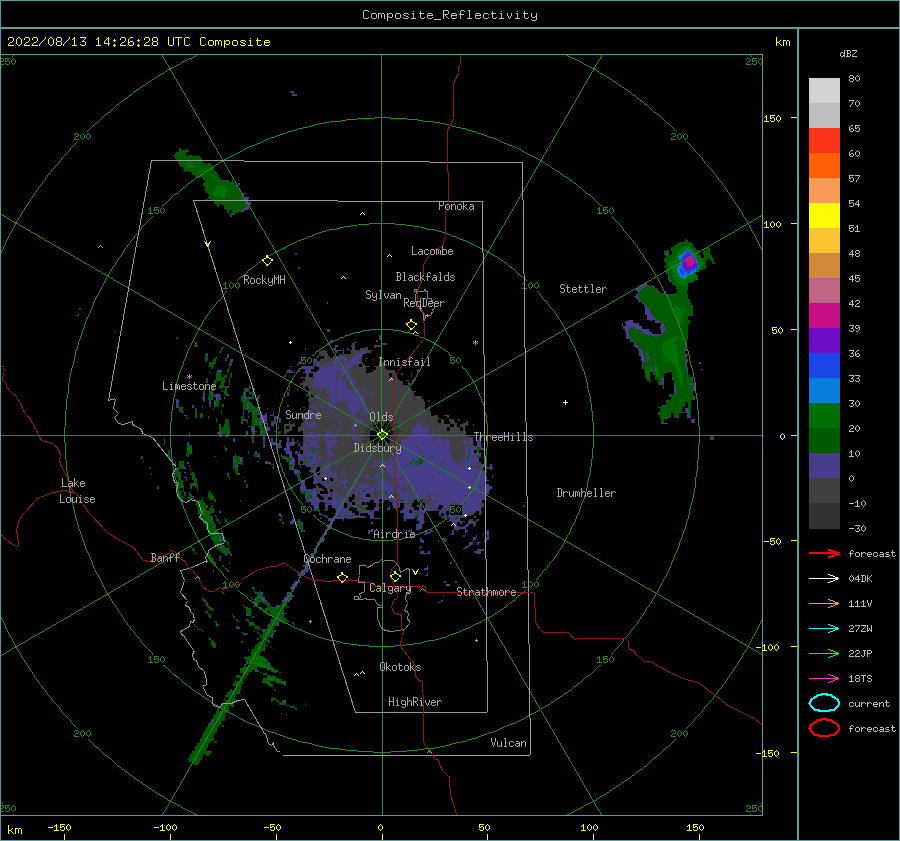This screenshot has height=841, width=900.
Task: Click the yellow diamond marker below Cochrane
Action: pyautogui.click(x=343, y=577)
